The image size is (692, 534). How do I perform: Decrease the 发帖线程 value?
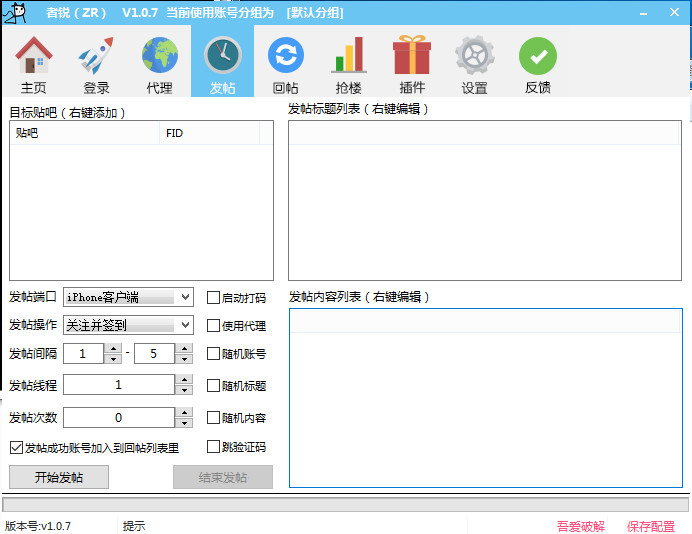(x=184, y=390)
